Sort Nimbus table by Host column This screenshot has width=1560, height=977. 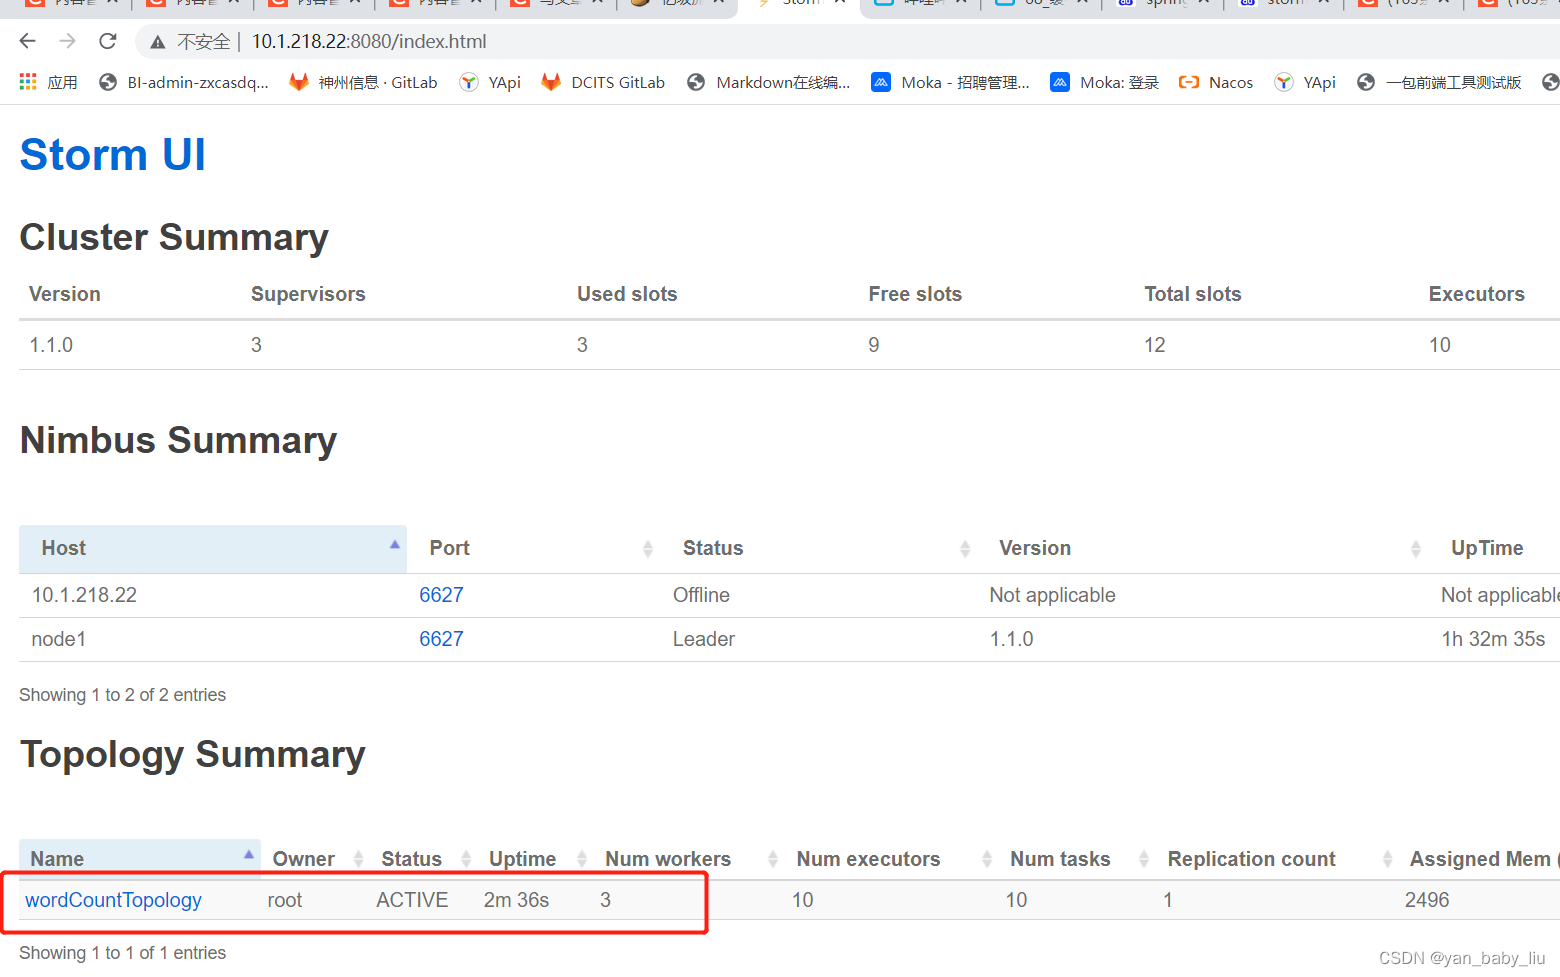[x=213, y=548]
